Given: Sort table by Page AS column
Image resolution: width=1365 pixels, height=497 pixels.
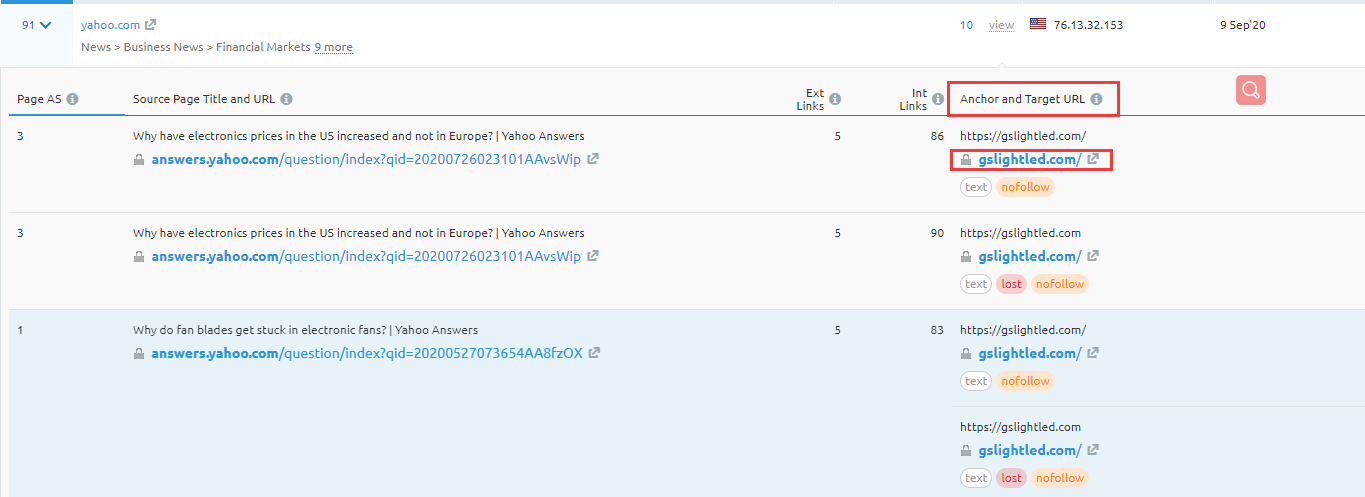Looking at the screenshot, I should [x=37, y=99].
